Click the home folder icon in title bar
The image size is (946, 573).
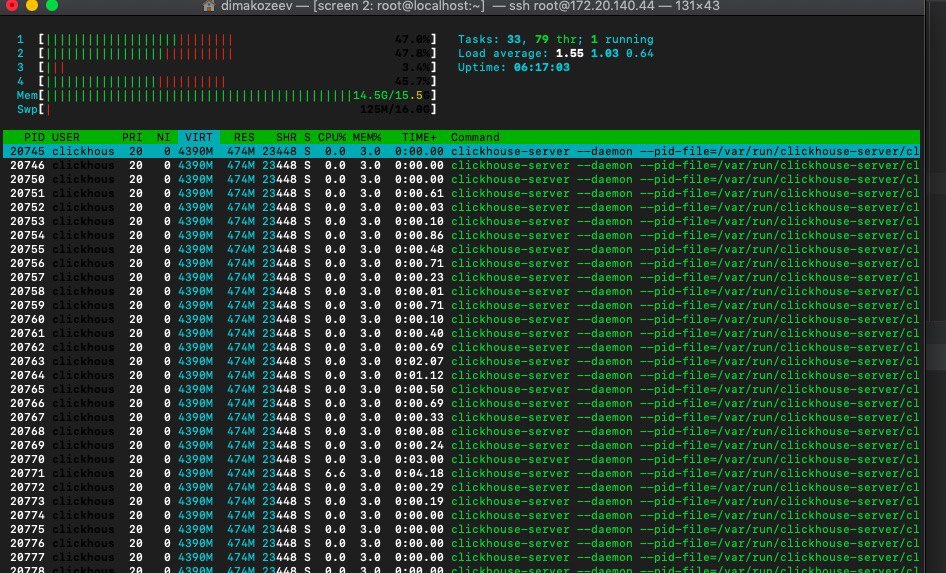(209, 6)
